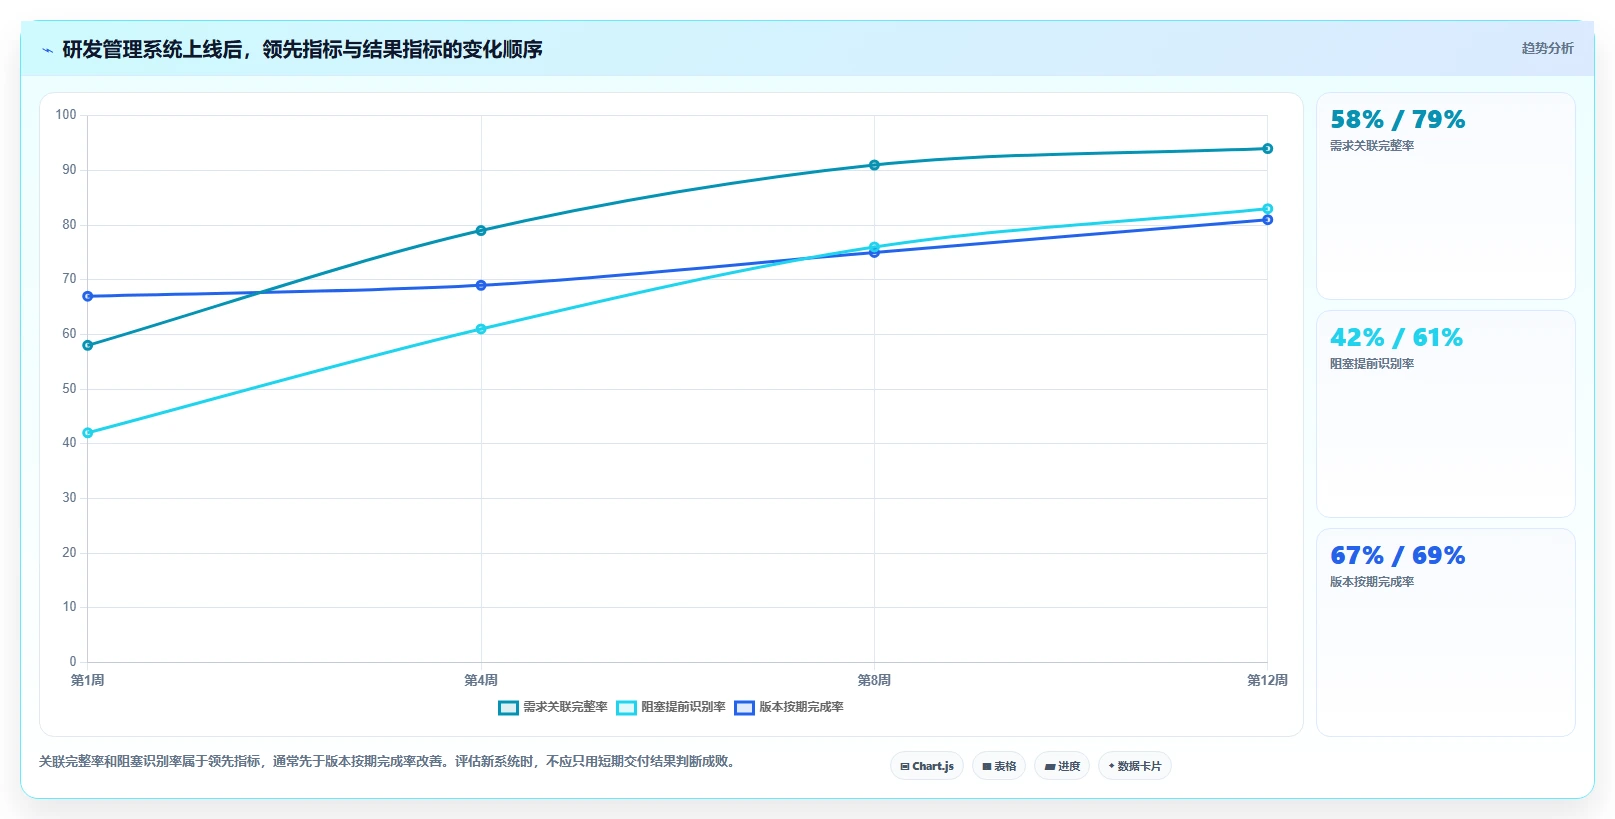Screen dimensions: 1615x819
Task: Click the 50 y-axis label
Action: [x=69, y=389]
